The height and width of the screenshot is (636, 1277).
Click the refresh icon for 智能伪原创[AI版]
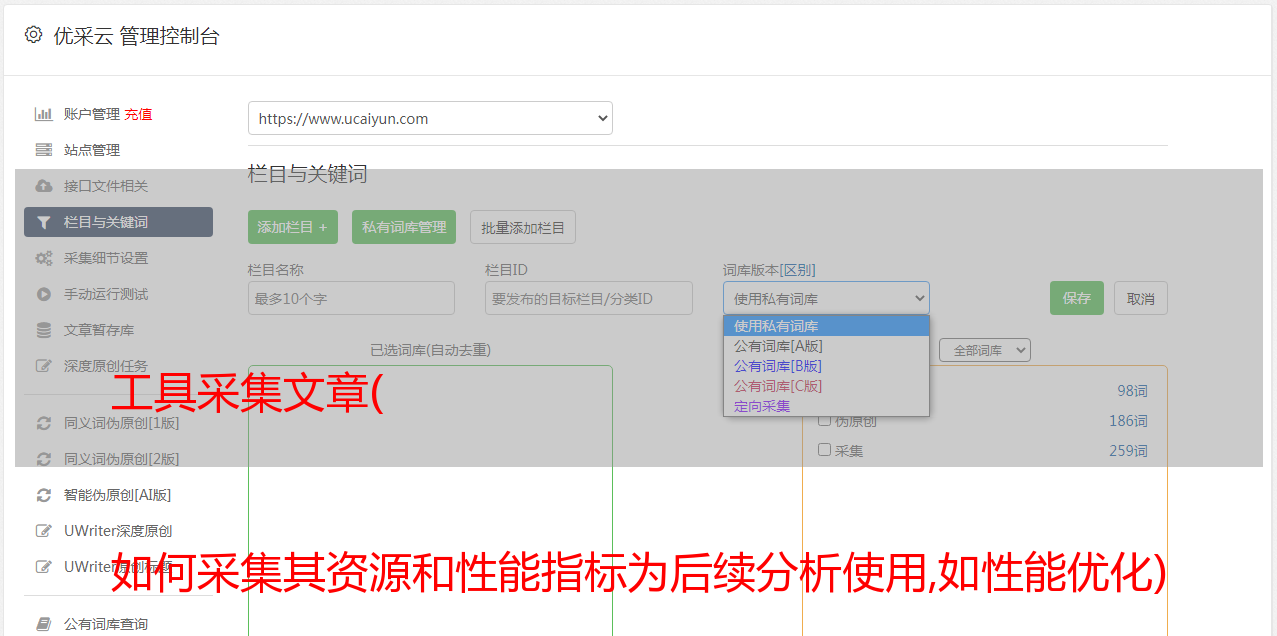point(43,495)
